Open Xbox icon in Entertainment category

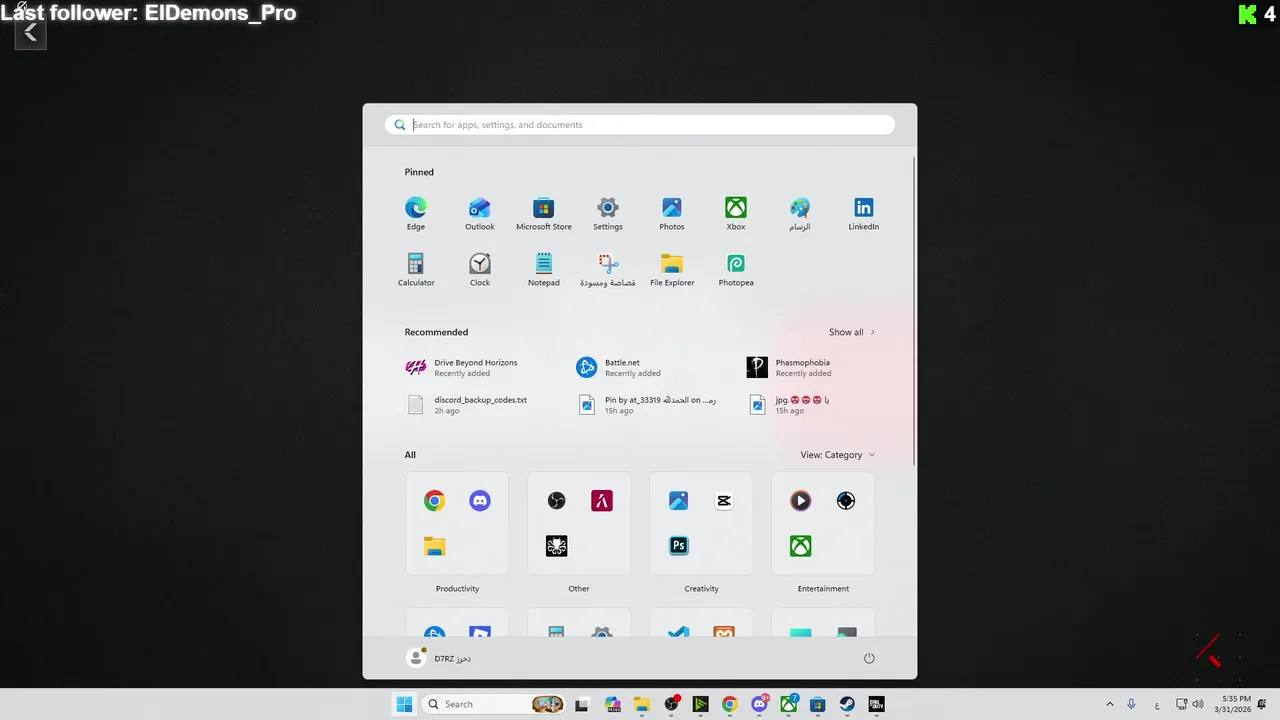click(801, 546)
